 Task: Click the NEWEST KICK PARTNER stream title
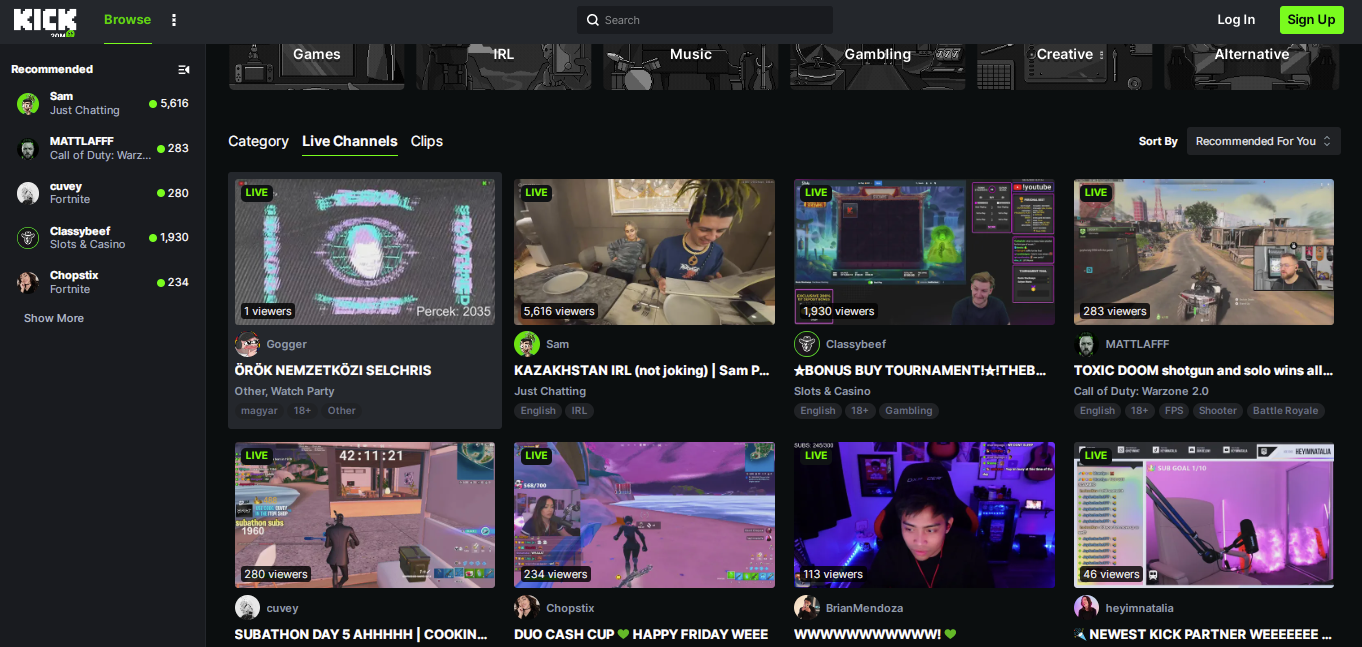tap(1203, 634)
